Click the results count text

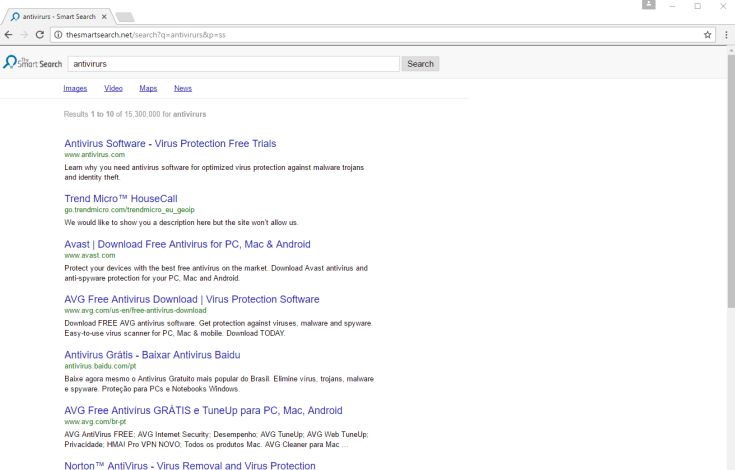tap(135, 114)
